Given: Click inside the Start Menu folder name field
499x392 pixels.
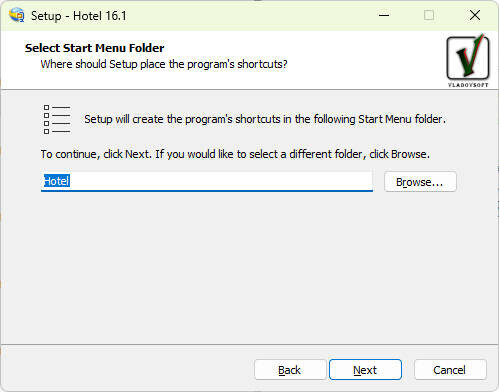Looking at the screenshot, I should pos(207,182).
